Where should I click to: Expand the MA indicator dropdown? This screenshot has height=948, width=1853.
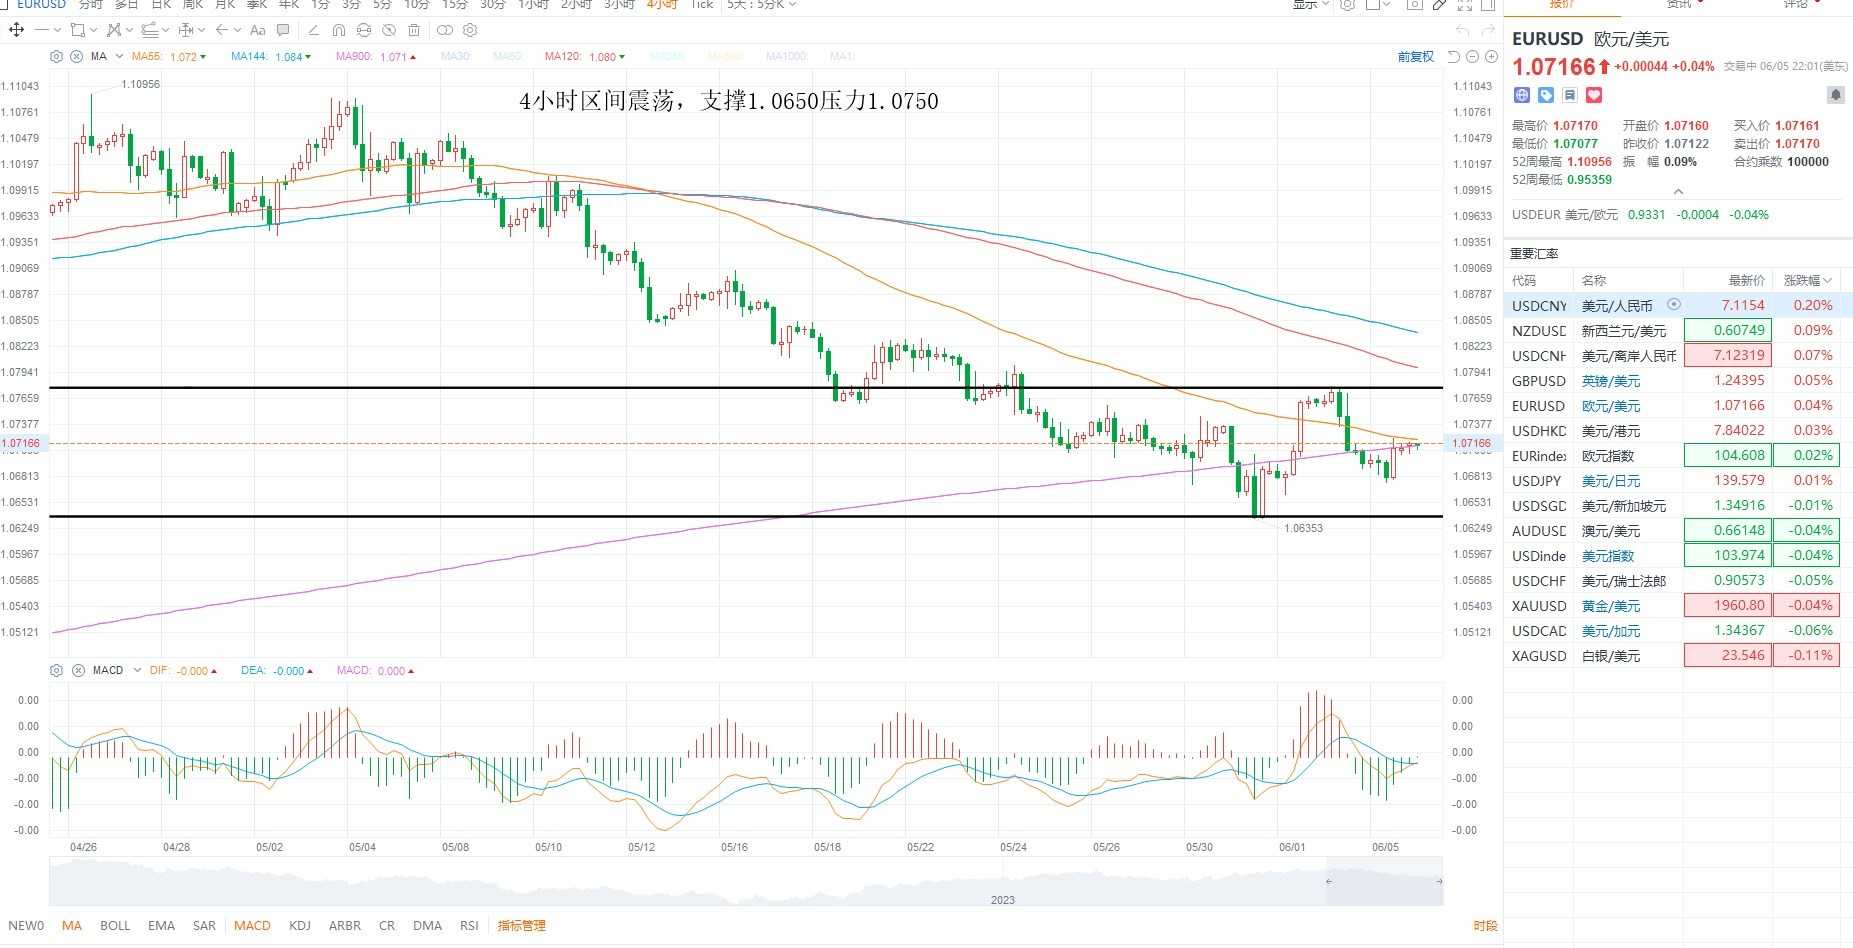(x=120, y=56)
